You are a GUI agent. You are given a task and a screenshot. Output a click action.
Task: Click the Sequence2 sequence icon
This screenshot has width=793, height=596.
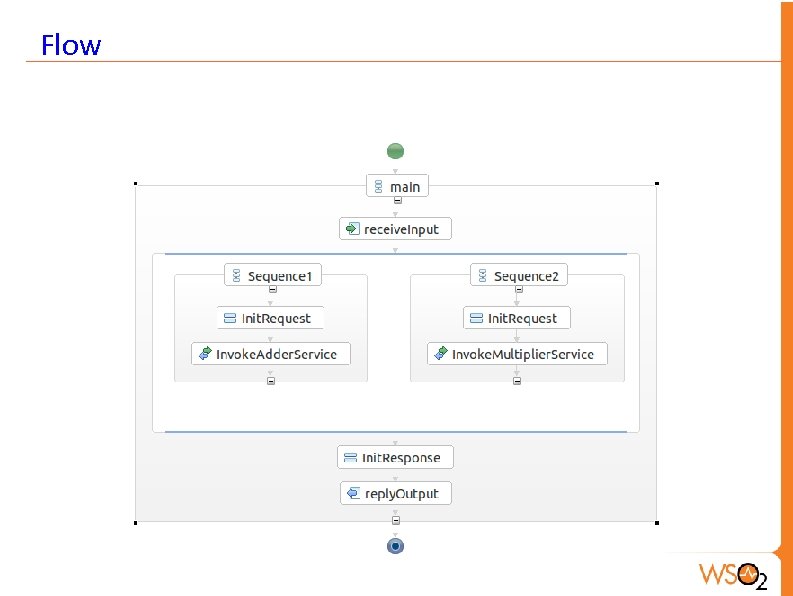pos(482,275)
